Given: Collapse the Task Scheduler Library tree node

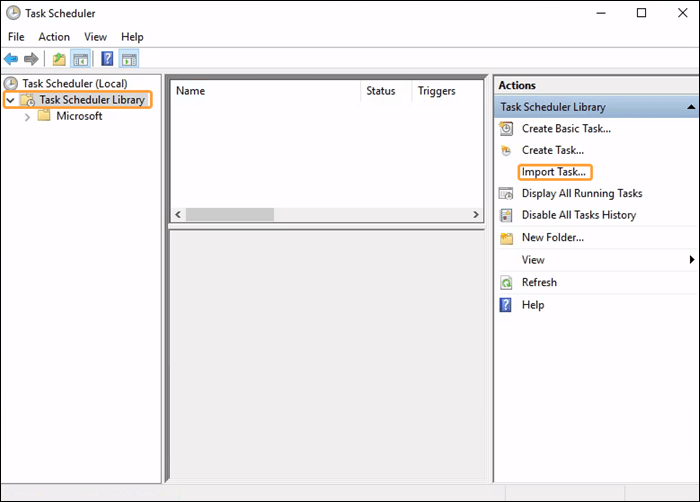Looking at the screenshot, I should (x=11, y=100).
